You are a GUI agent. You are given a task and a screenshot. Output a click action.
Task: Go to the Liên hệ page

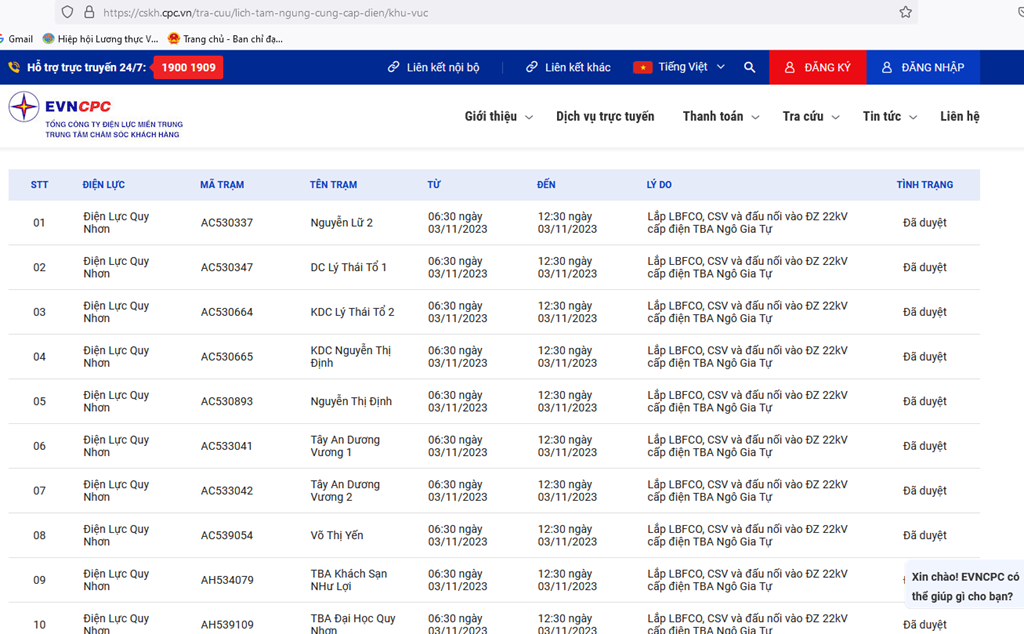959,117
